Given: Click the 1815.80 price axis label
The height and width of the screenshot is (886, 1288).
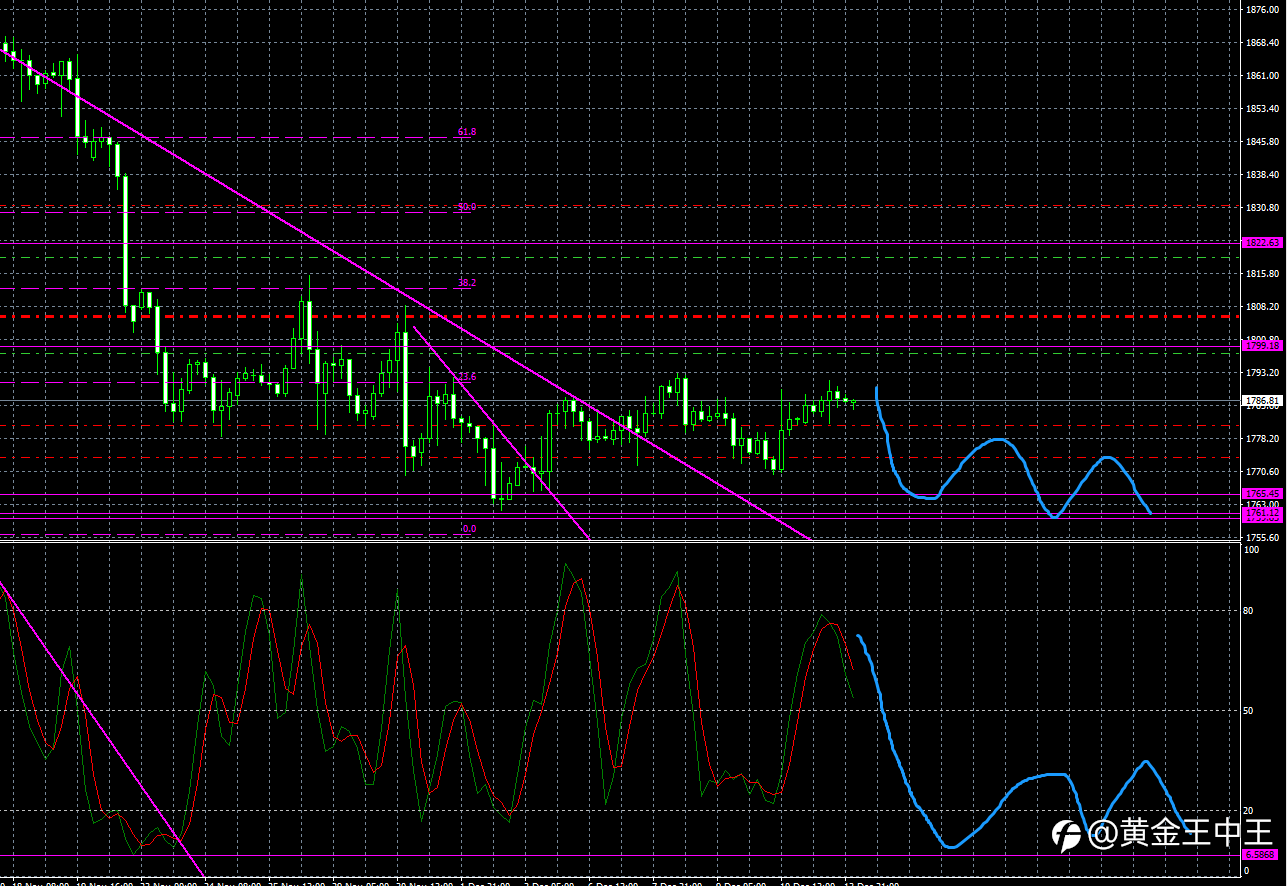Looking at the screenshot, I should click(1262, 274).
